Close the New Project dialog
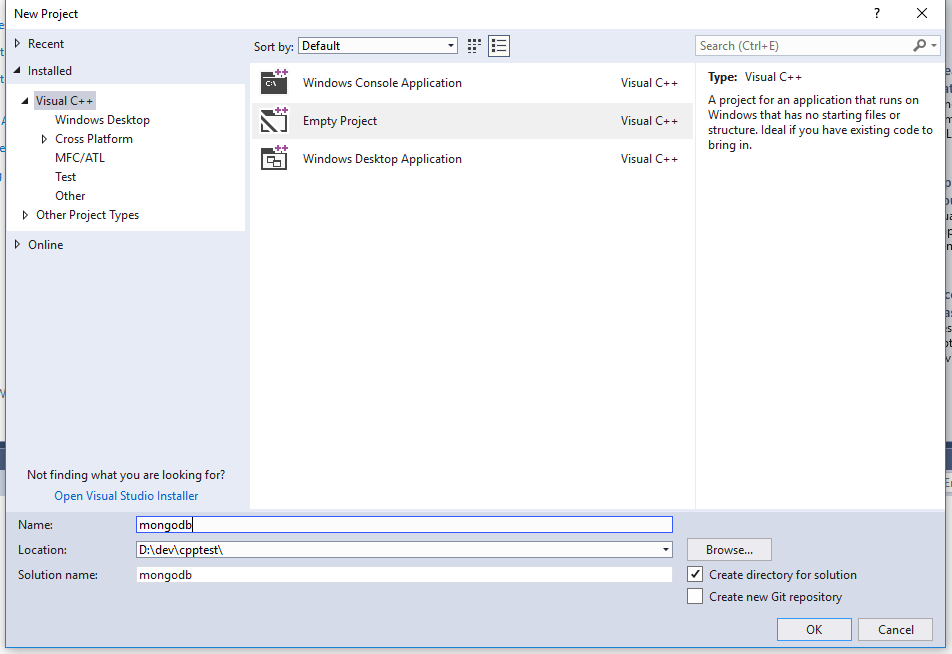The height and width of the screenshot is (654, 952). point(922,13)
